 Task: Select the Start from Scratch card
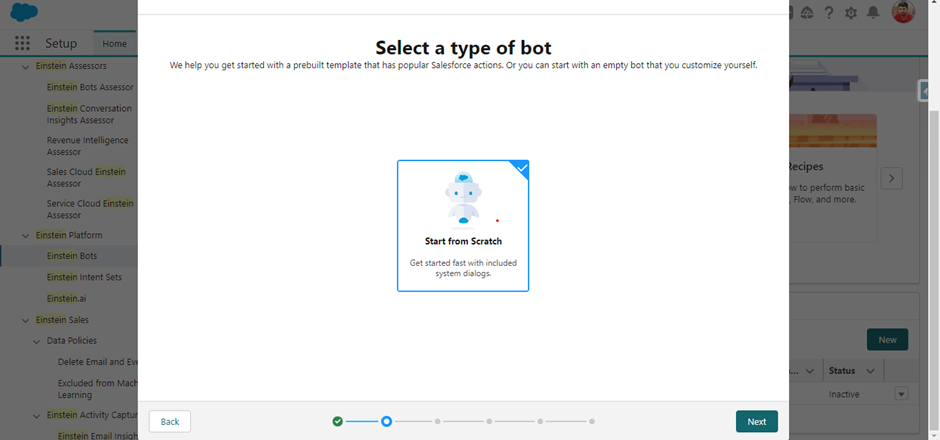pos(463,226)
